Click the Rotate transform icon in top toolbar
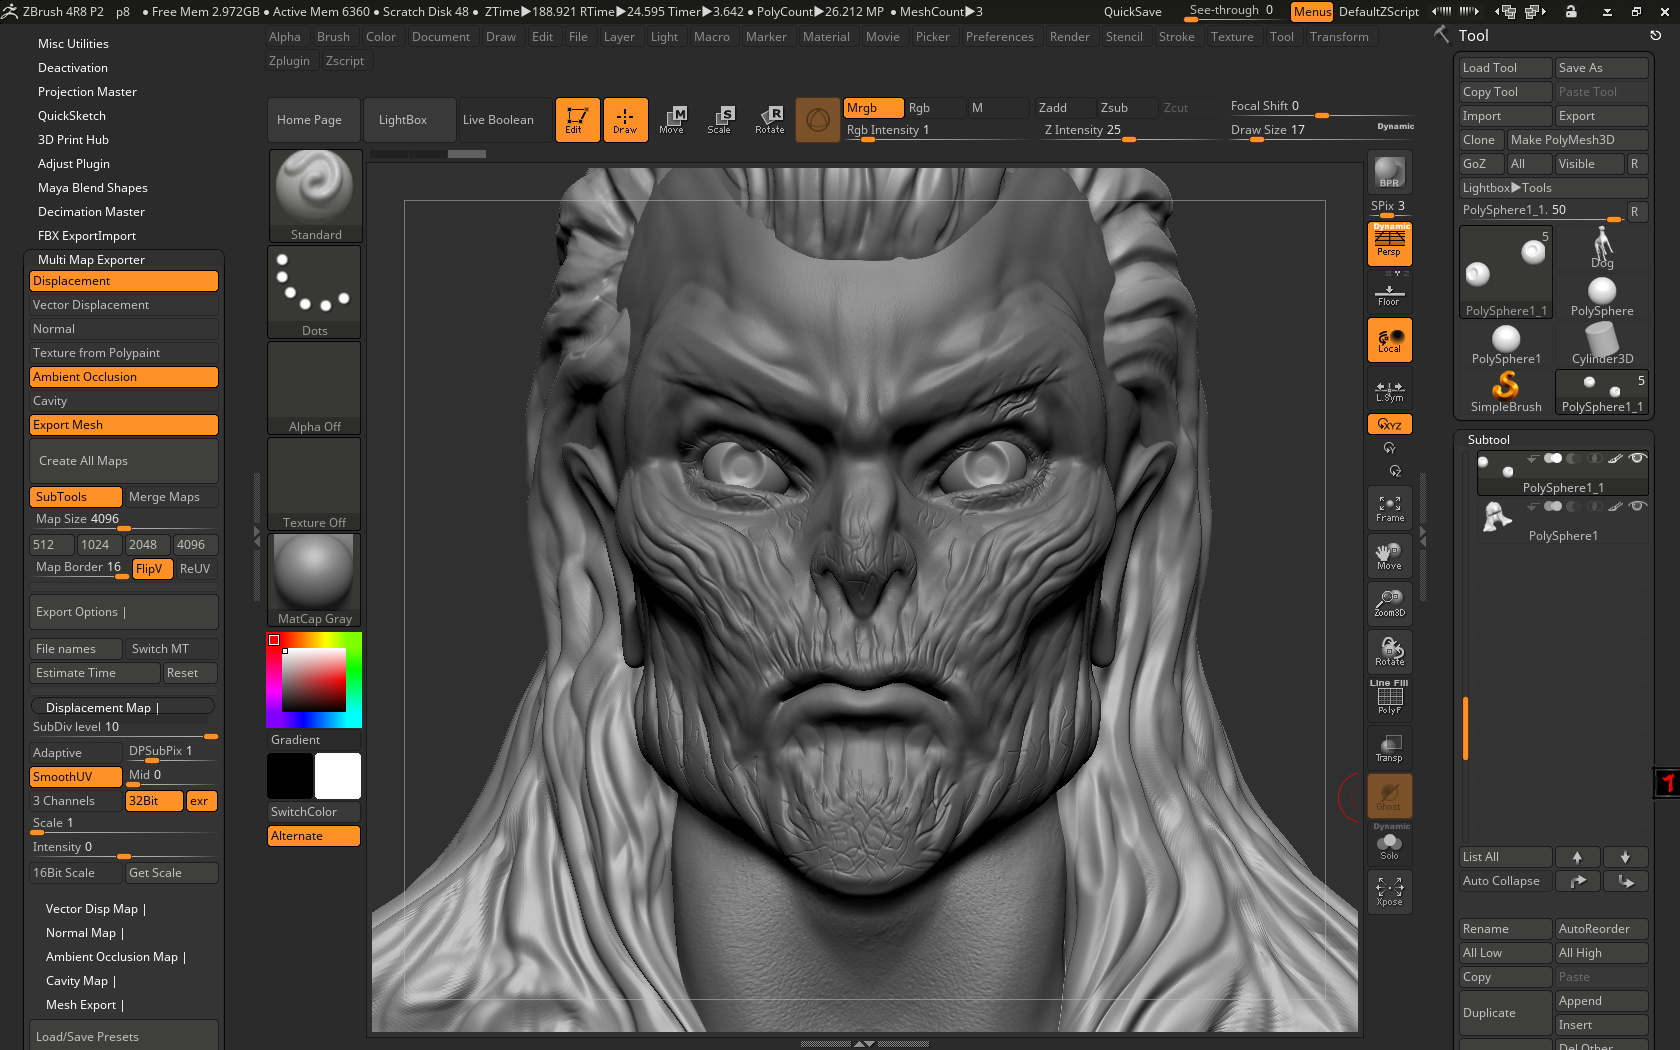The width and height of the screenshot is (1680, 1050). [769, 120]
